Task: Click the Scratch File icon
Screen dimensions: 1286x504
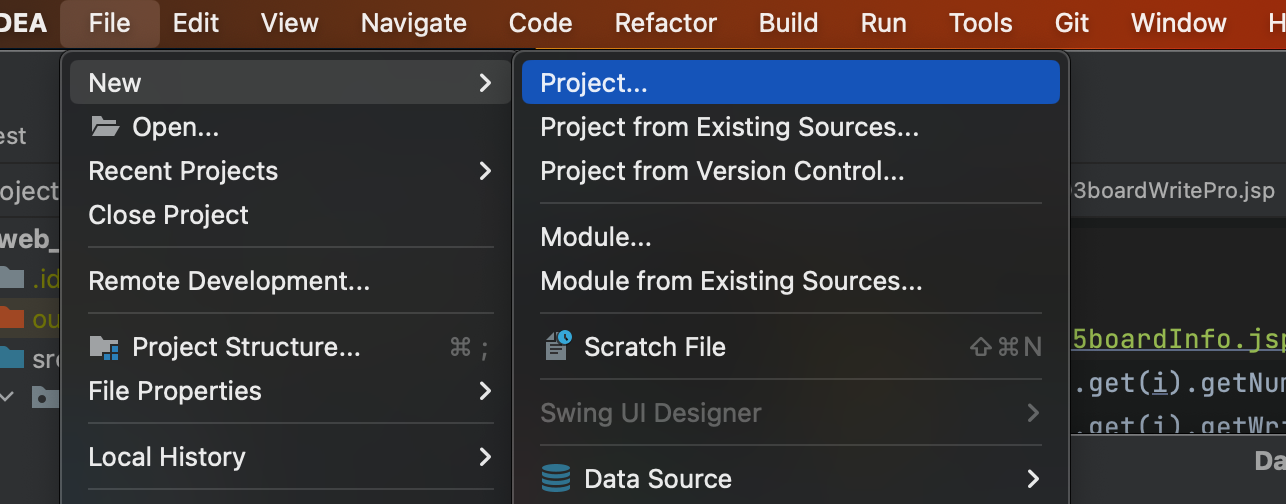Action: point(557,346)
